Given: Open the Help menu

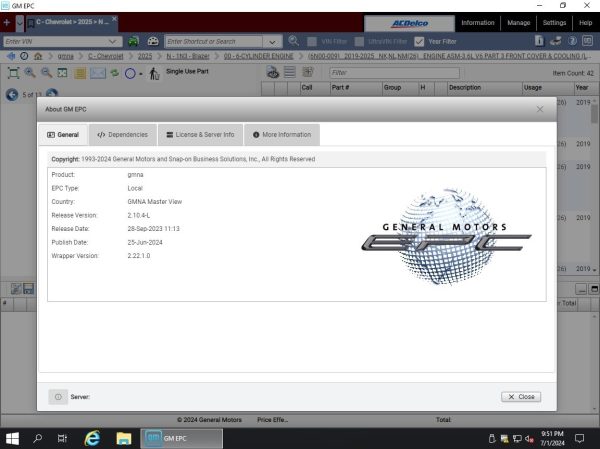Looking at the screenshot, I should point(585,23).
